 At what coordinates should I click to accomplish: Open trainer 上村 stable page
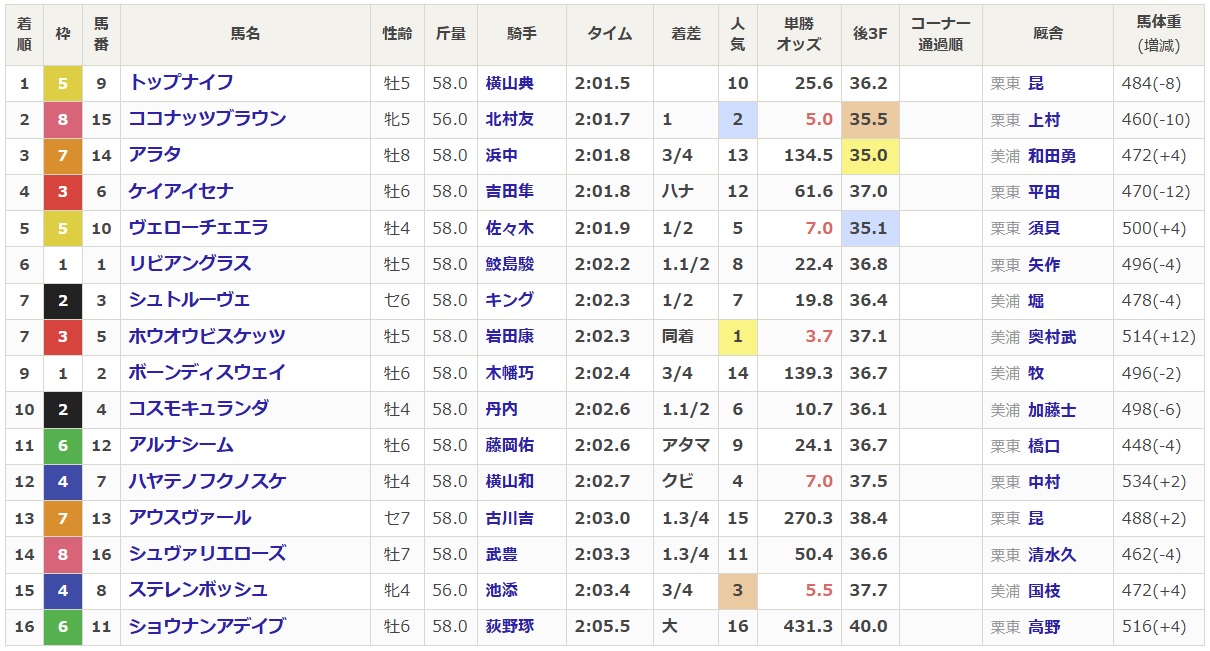(x=1043, y=120)
